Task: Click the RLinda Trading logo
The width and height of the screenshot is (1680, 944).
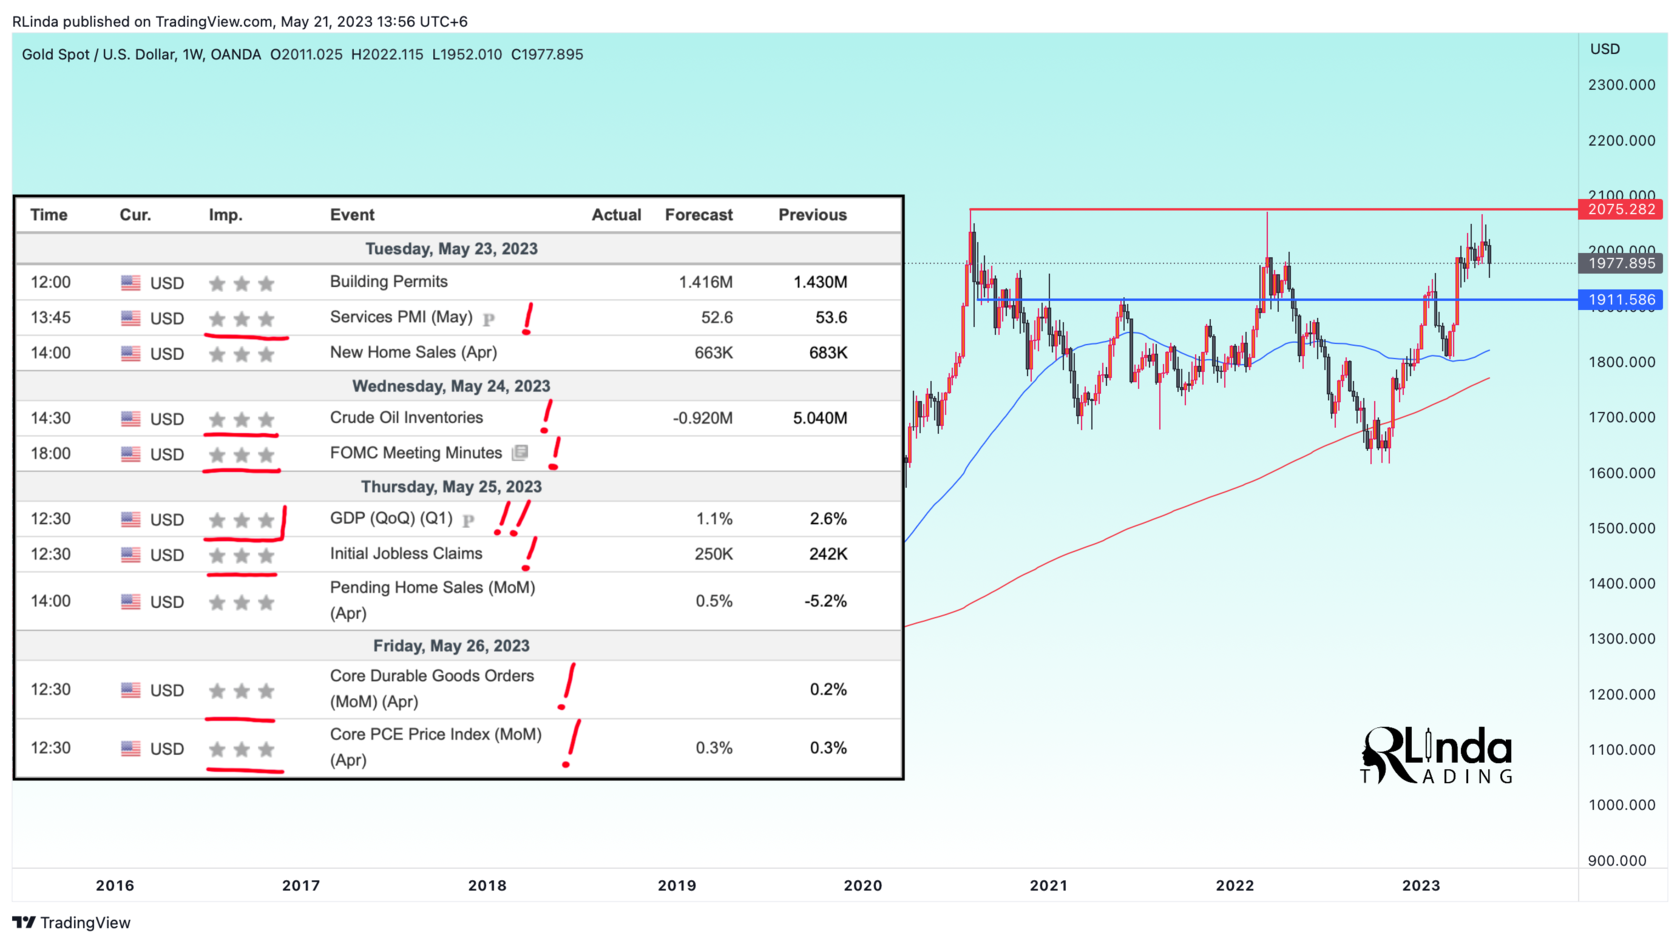Action: (1437, 755)
